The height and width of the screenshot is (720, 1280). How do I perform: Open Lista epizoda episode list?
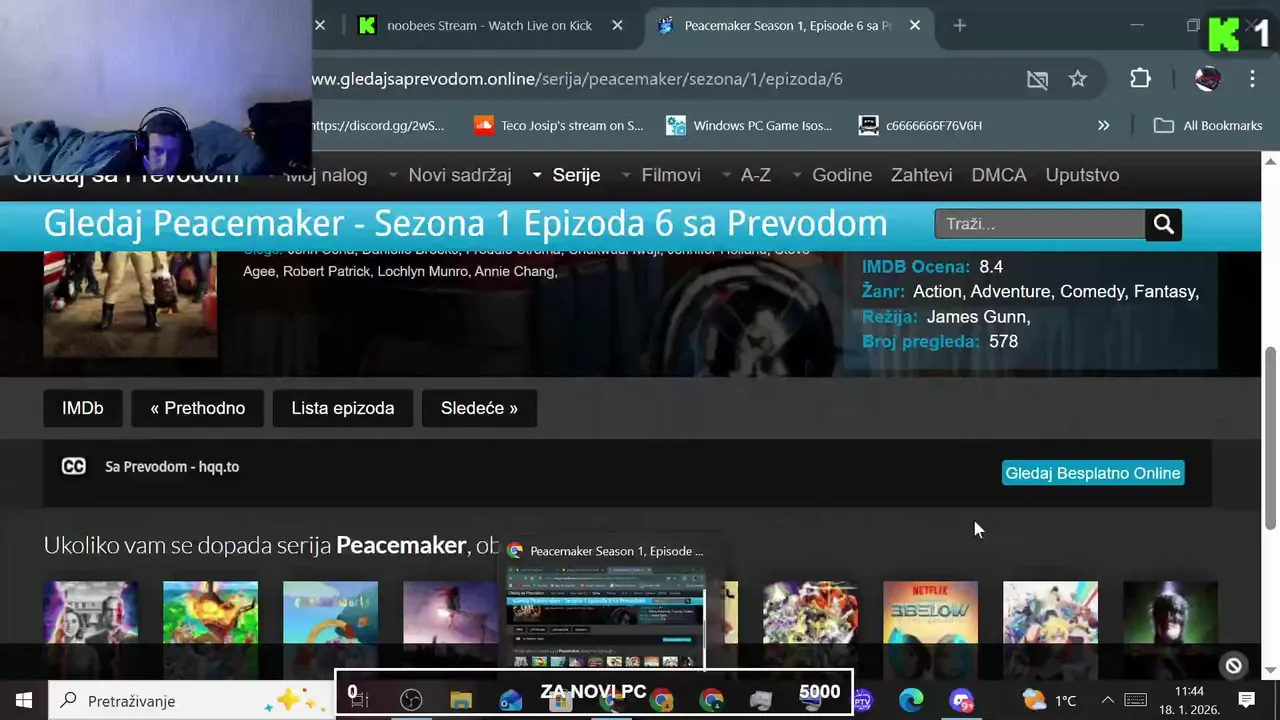pos(342,408)
